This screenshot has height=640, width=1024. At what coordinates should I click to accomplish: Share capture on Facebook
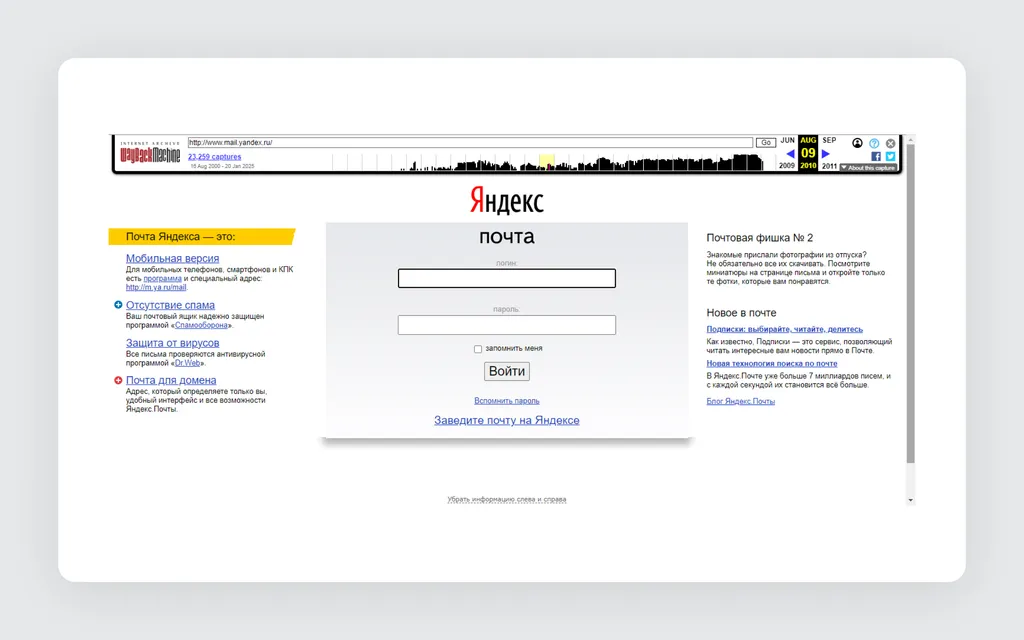tap(876, 156)
